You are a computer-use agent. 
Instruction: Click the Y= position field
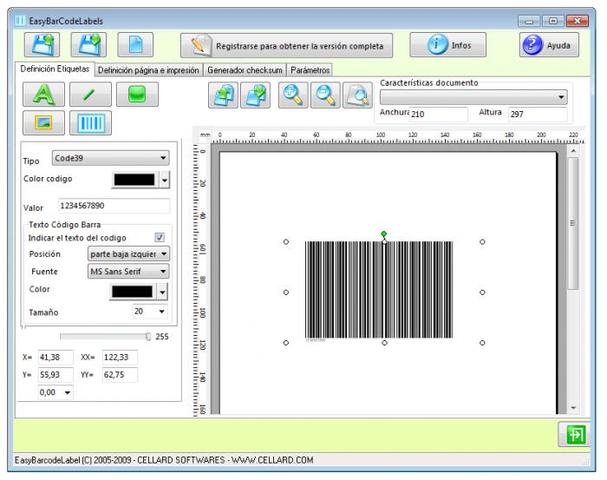point(55,374)
